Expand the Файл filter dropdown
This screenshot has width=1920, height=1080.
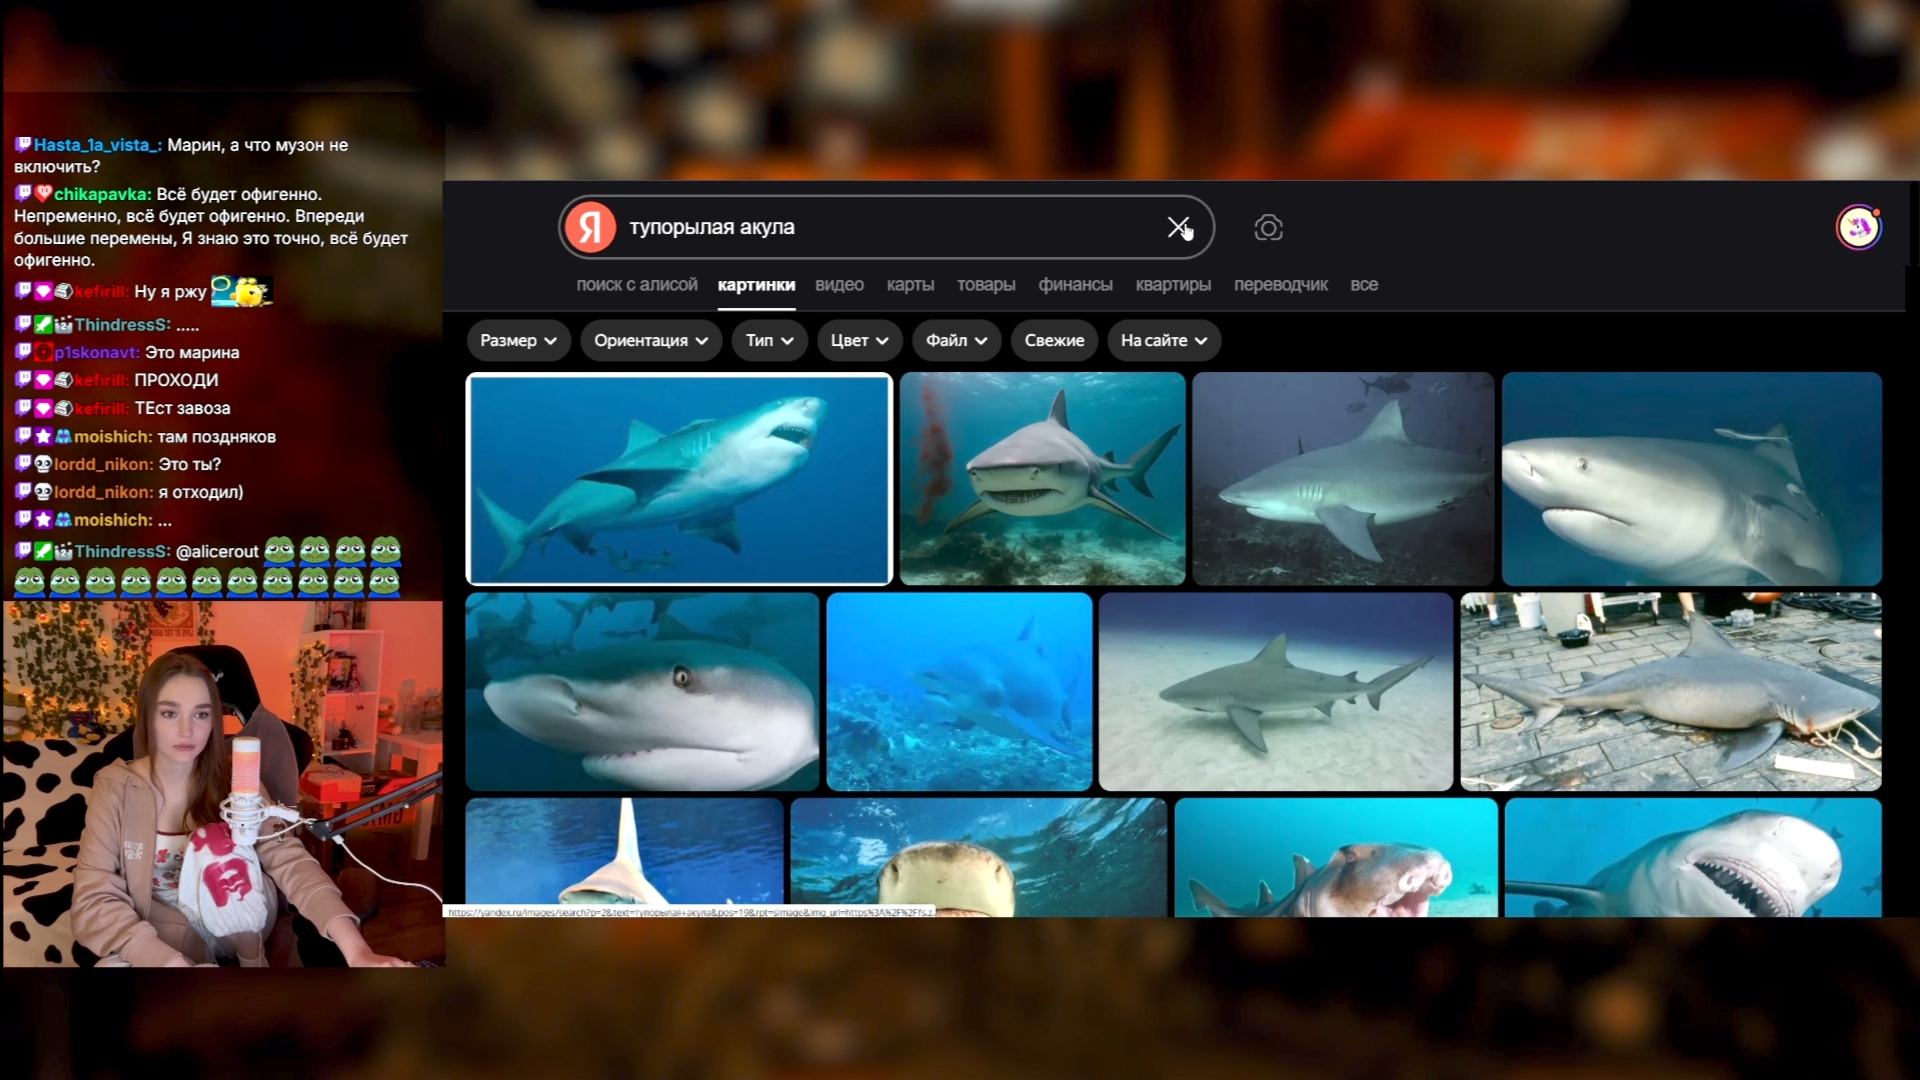(956, 340)
